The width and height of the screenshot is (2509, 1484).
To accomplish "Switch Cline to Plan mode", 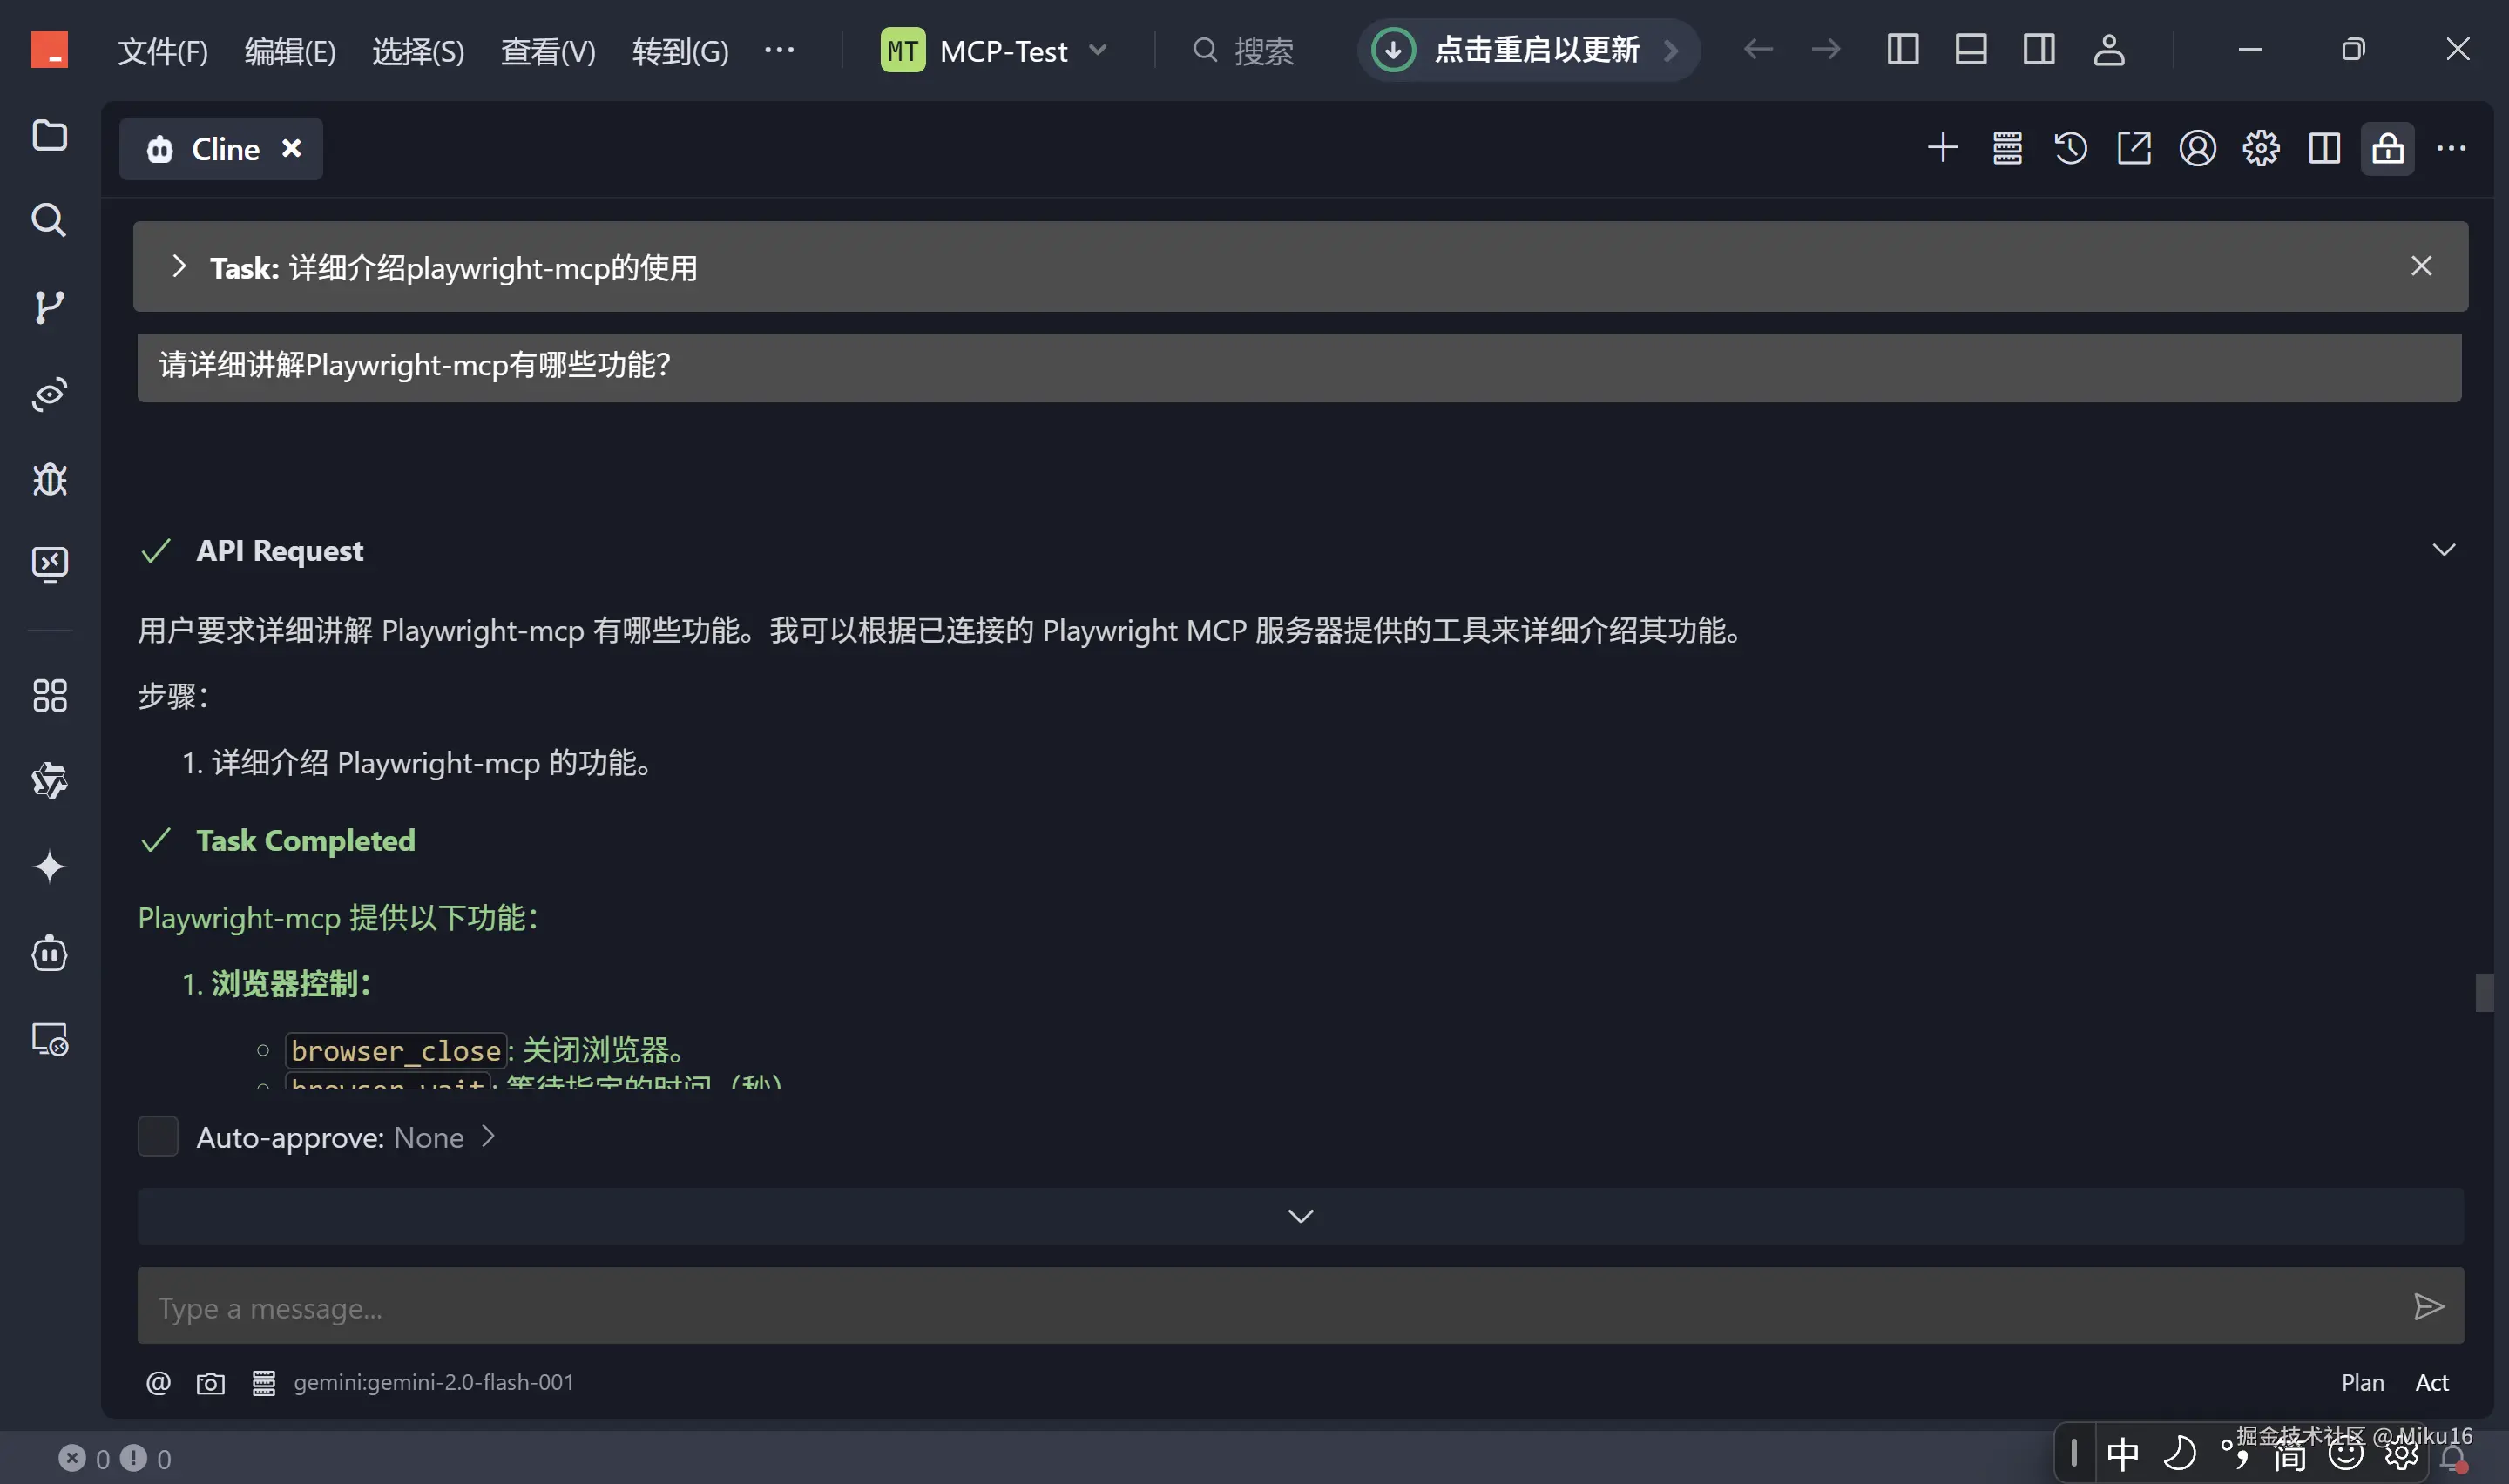I will (2362, 1382).
